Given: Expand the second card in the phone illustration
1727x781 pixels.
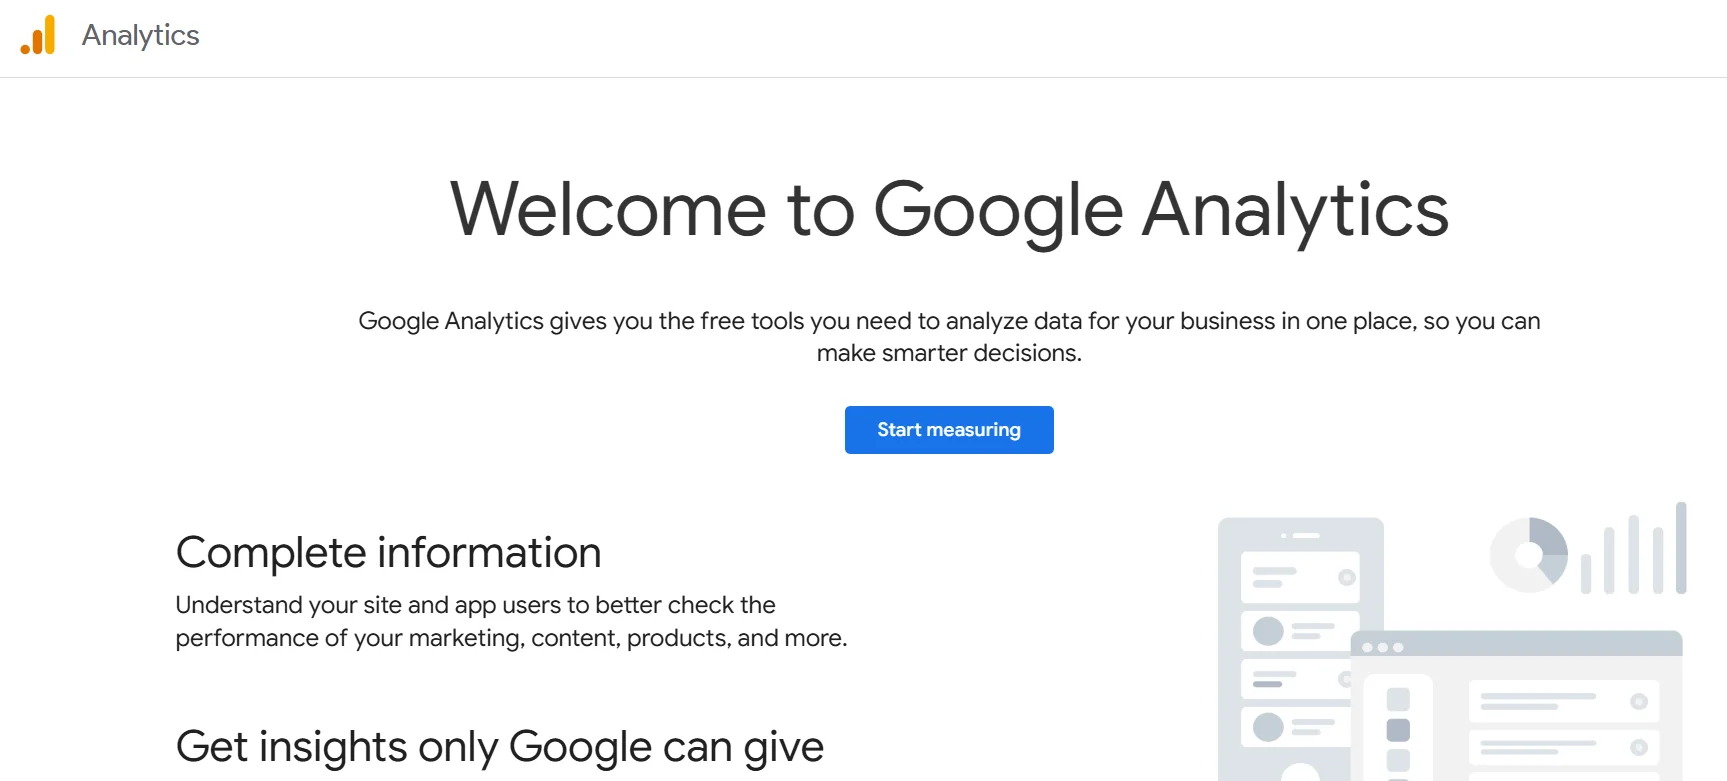Looking at the screenshot, I should [x=1300, y=632].
